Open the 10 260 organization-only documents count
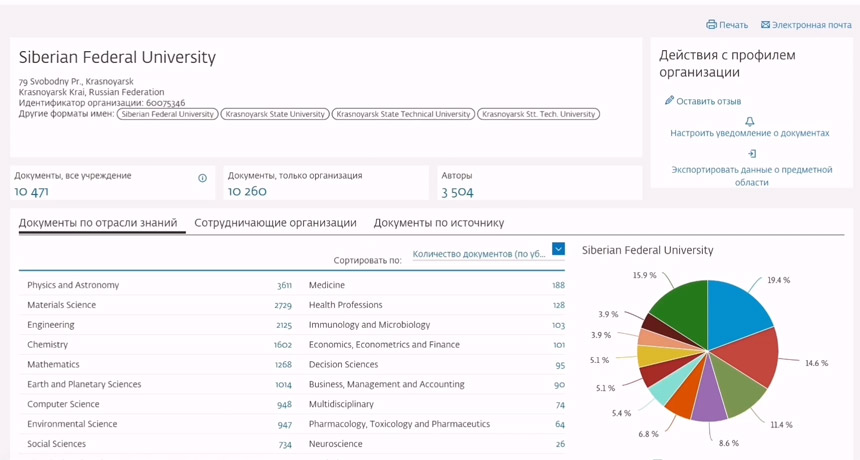Image resolution: width=860 pixels, height=460 pixels. (247, 191)
